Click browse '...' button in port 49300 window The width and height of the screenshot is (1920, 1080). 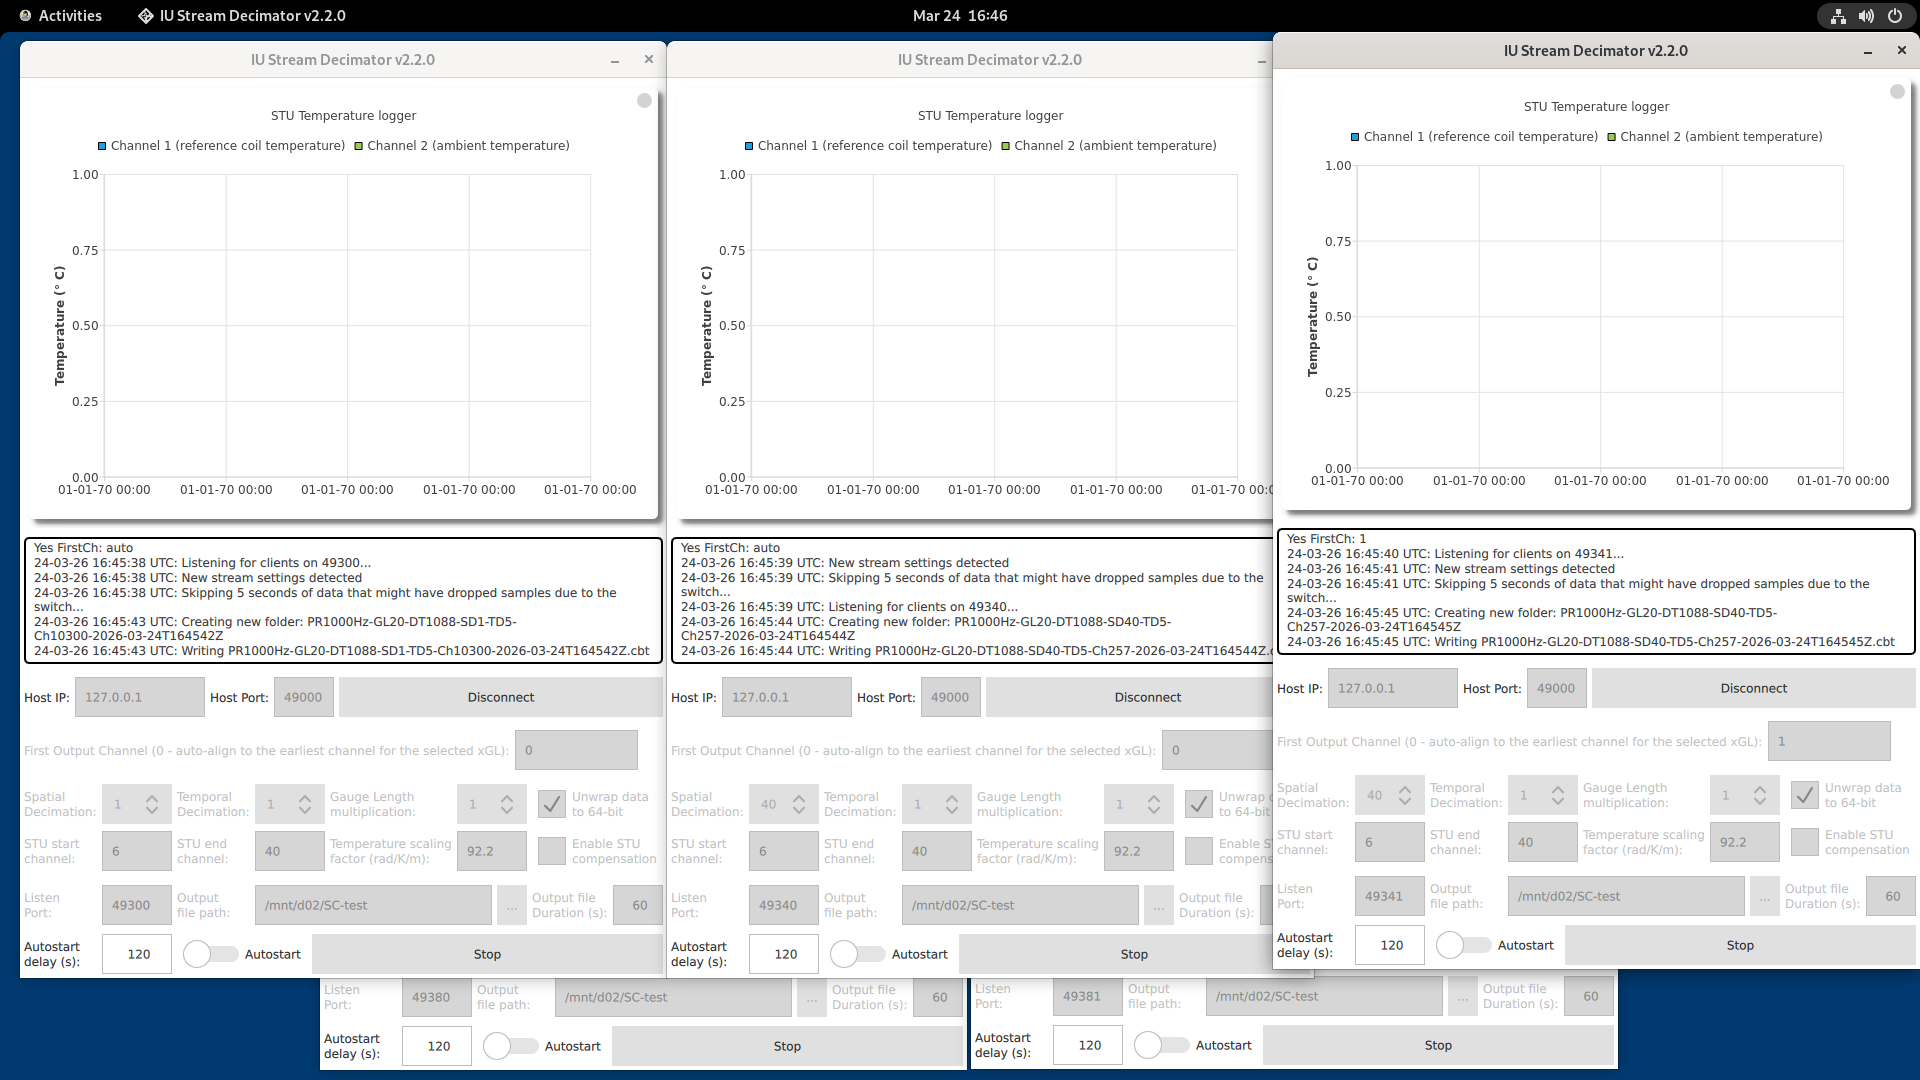[511, 906]
